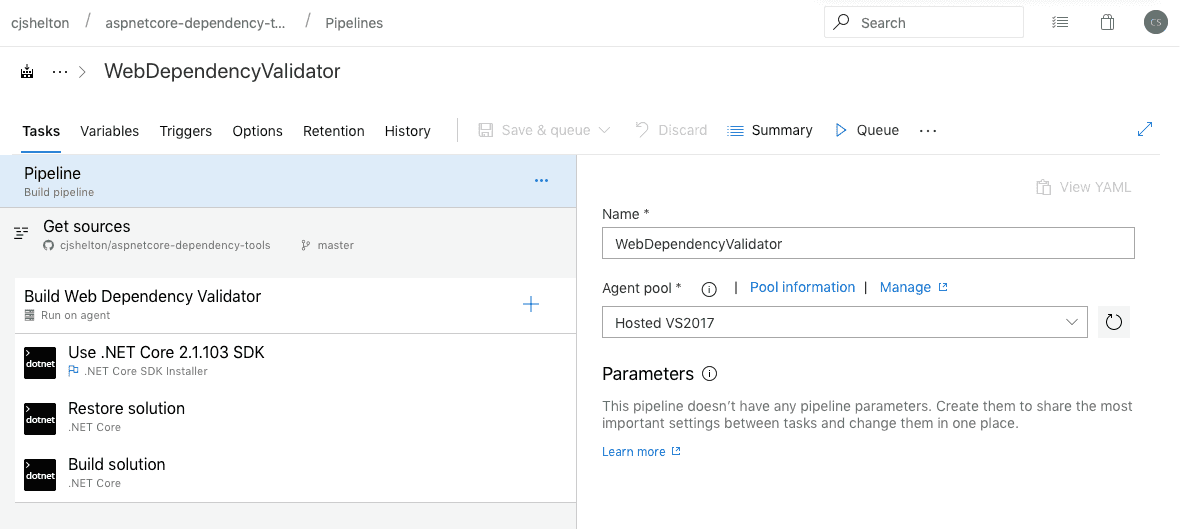Open the breadcrumb ellipsis before WebDependencyValidator
Viewport: 1180px width, 529px height.
point(60,72)
